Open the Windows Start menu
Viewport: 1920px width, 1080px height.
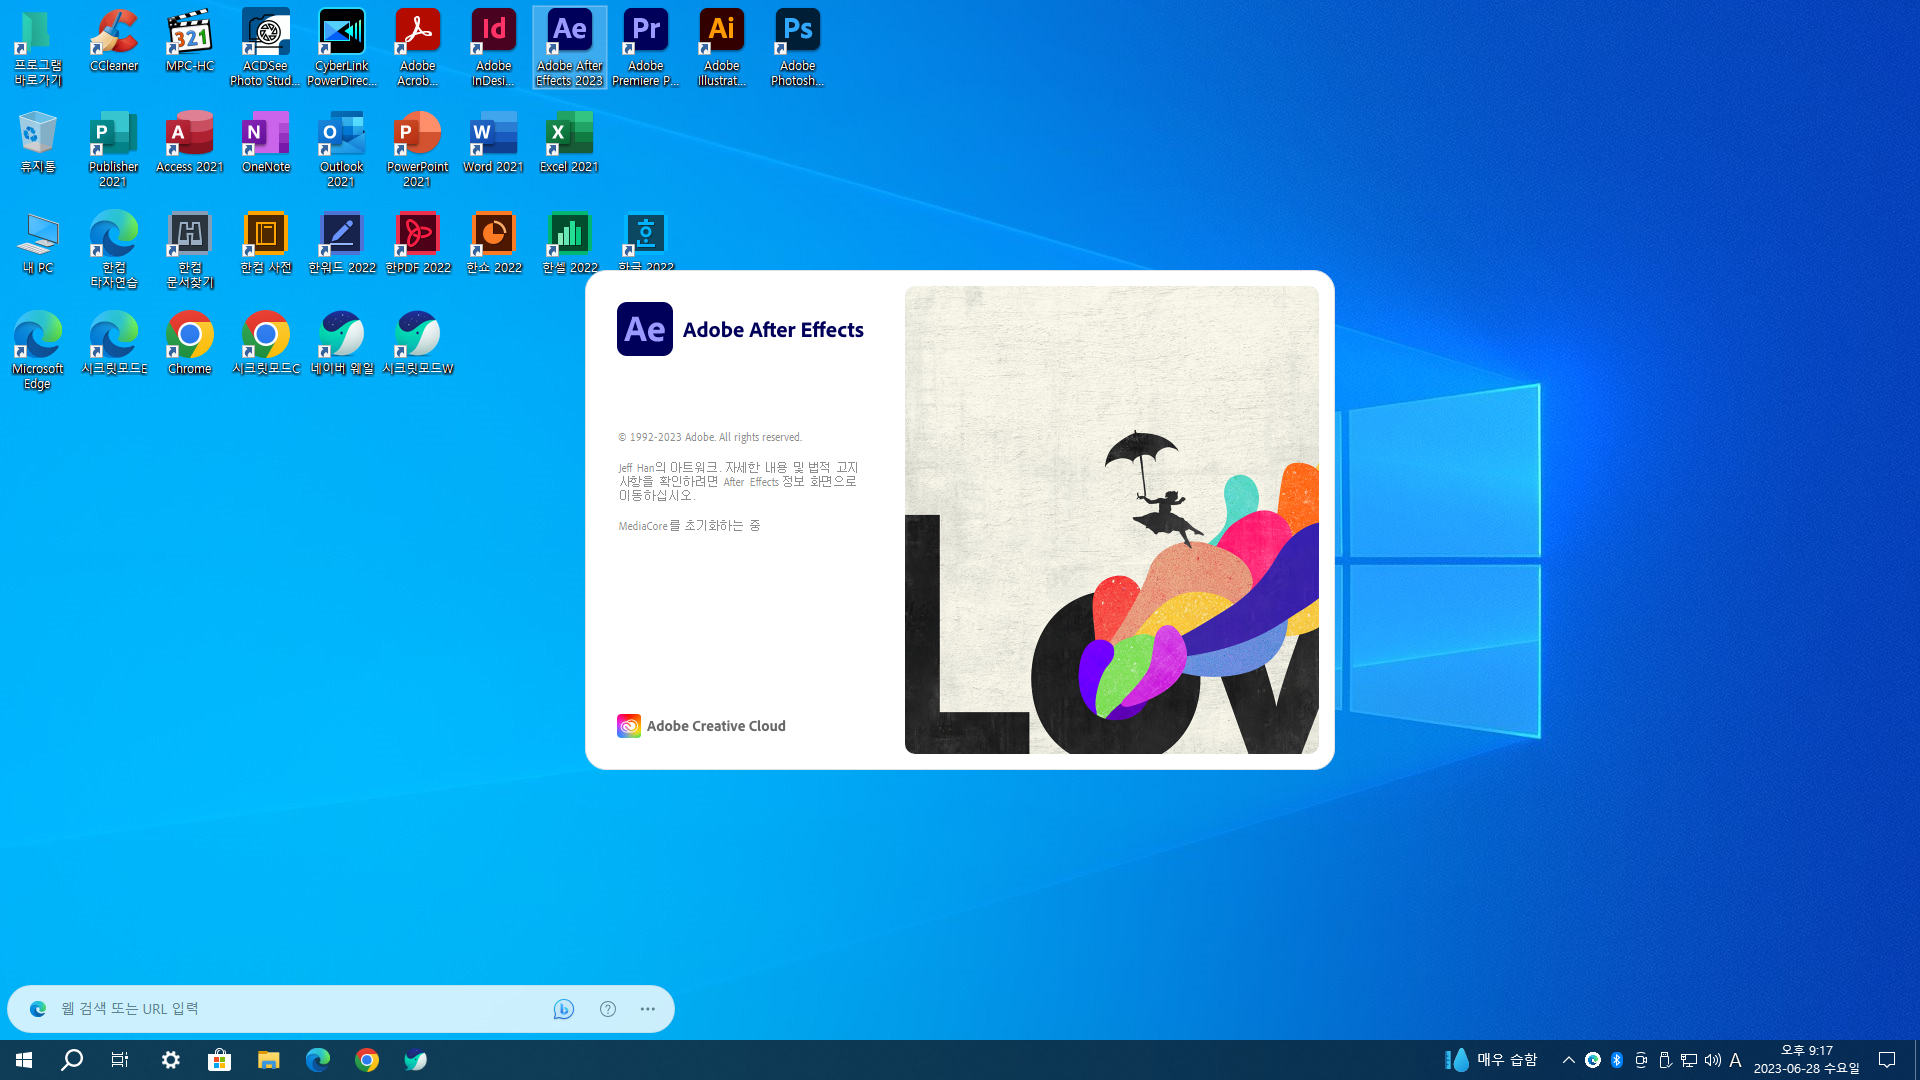[x=24, y=1060]
